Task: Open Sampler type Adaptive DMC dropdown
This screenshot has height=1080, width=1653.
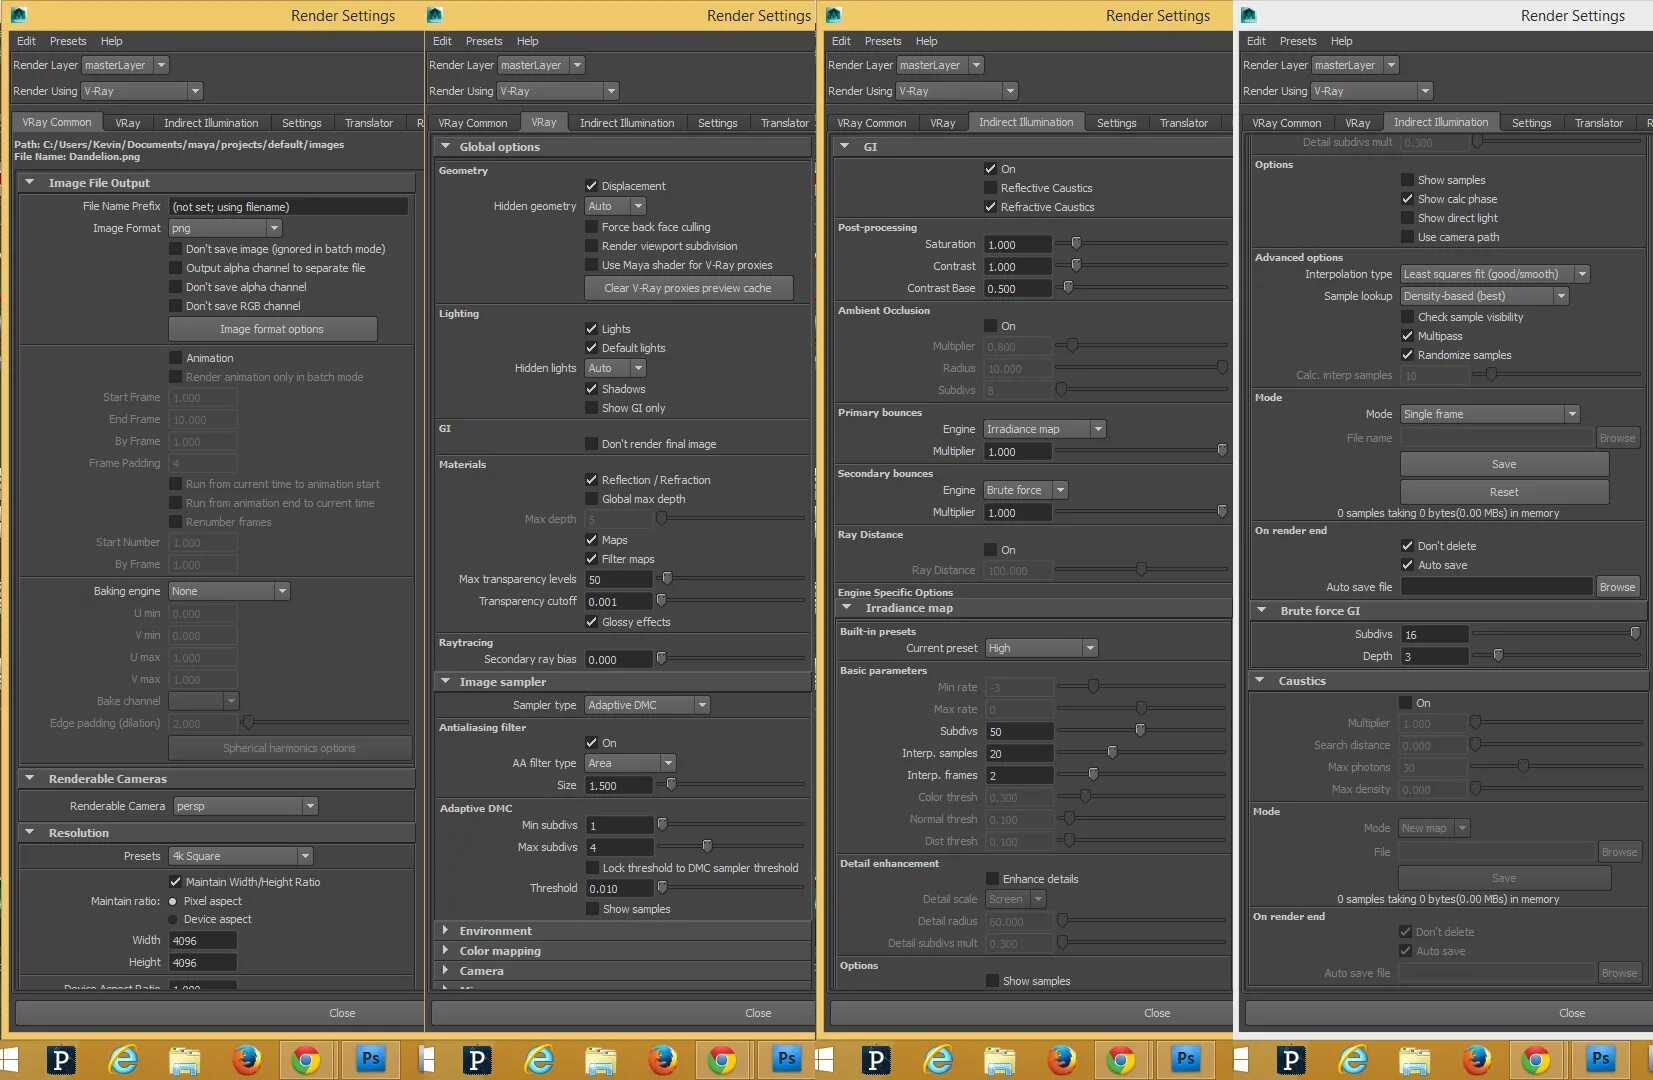Action: tap(647, 705)
